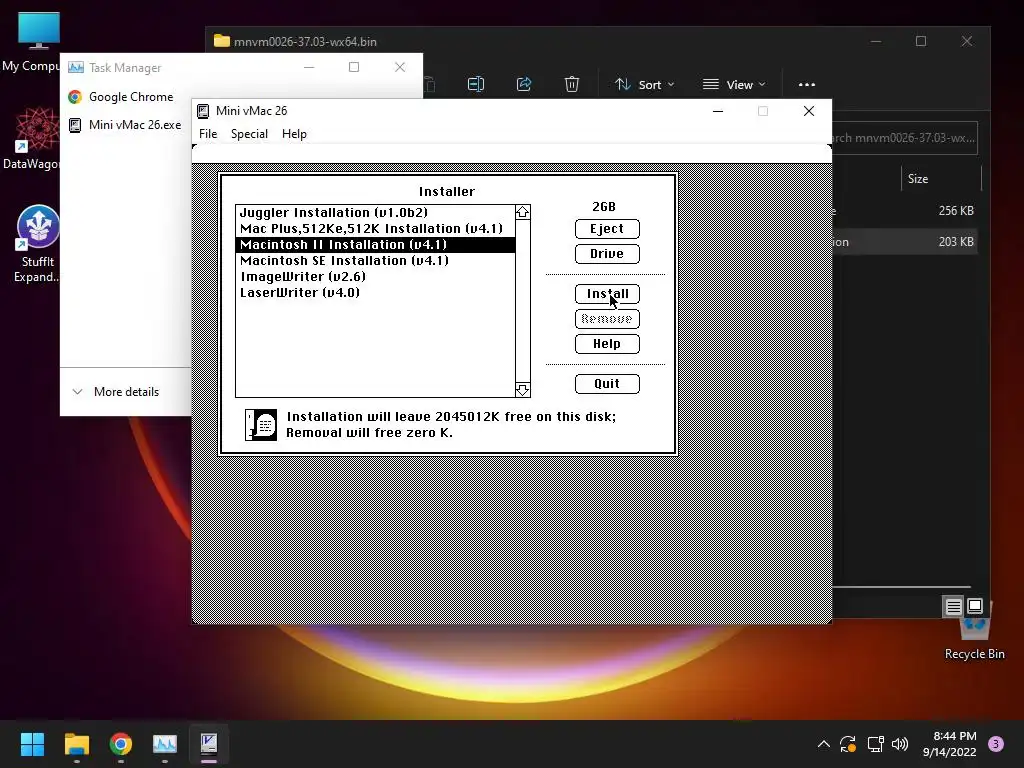Select LaserWriter (v4.0) in list

(375, 293)
